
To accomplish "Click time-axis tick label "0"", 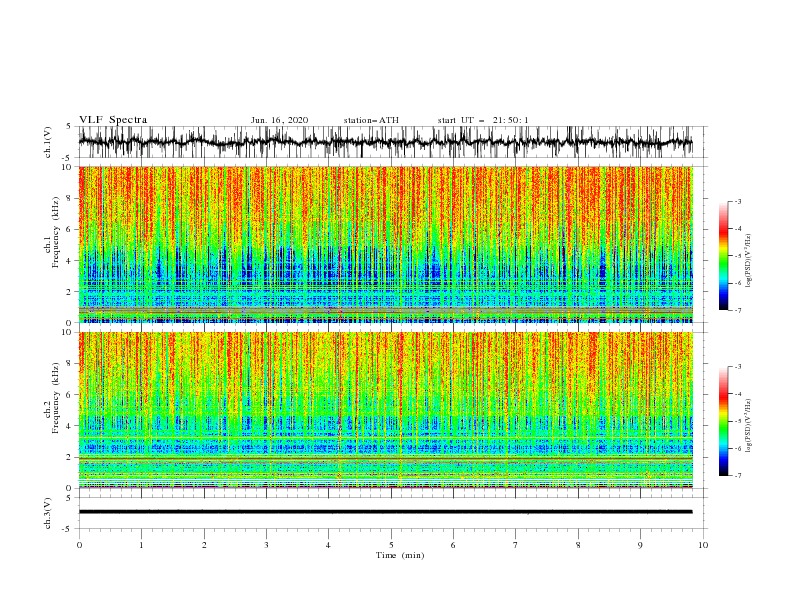I will pyautogui.click(x=79, y=545).
